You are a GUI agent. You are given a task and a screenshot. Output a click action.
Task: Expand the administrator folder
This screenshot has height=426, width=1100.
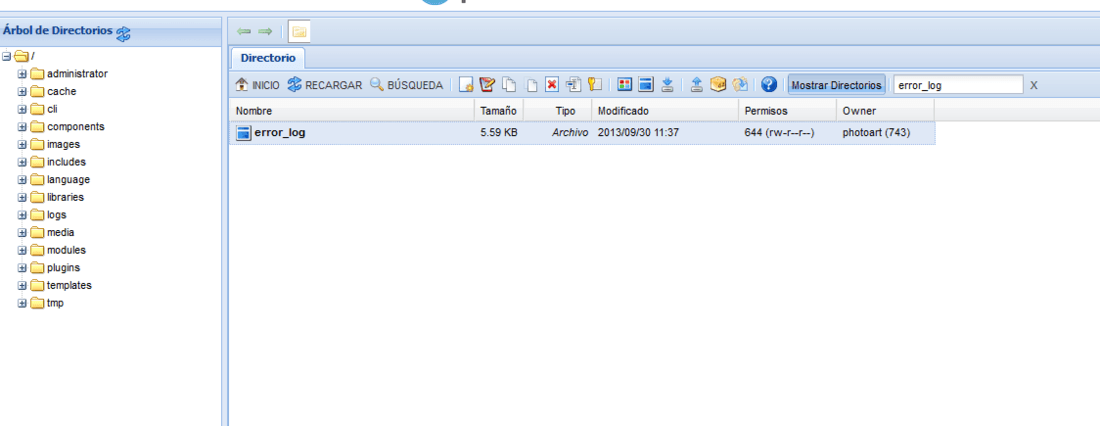[x=22, y=74]
